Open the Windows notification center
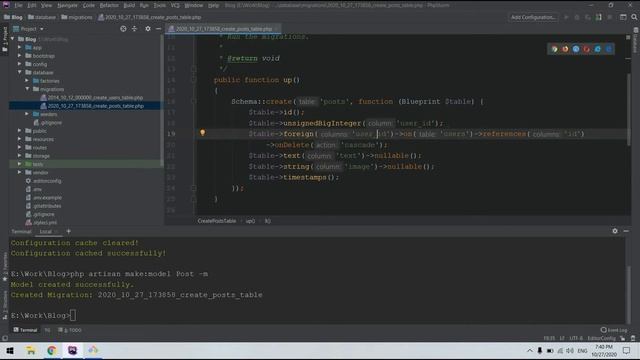640x360 pixels. pyautogui.click(x=627, y=351)
